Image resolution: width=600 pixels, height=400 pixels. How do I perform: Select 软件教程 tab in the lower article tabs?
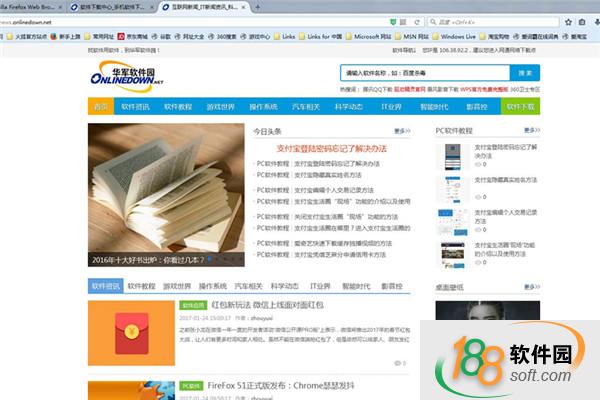coord(142,286)
